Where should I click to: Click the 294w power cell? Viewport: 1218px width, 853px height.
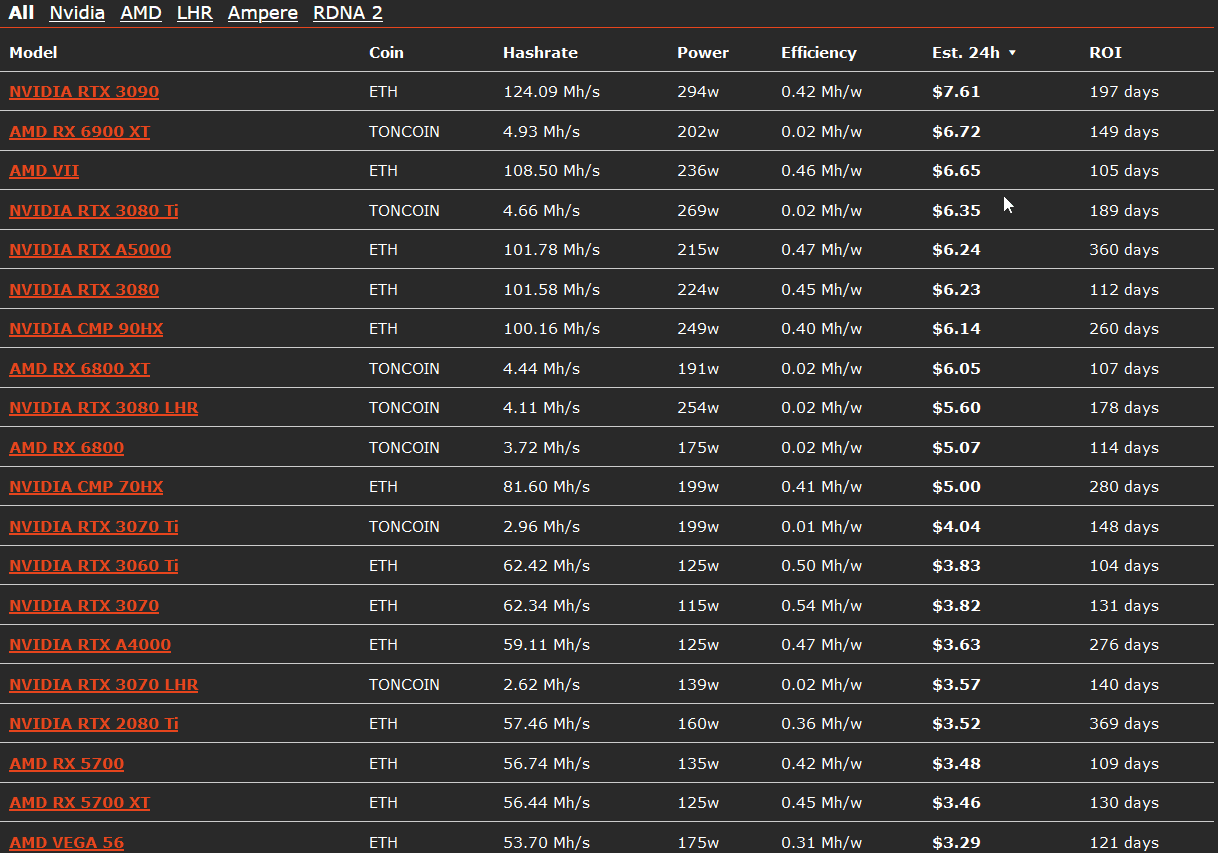698,91
